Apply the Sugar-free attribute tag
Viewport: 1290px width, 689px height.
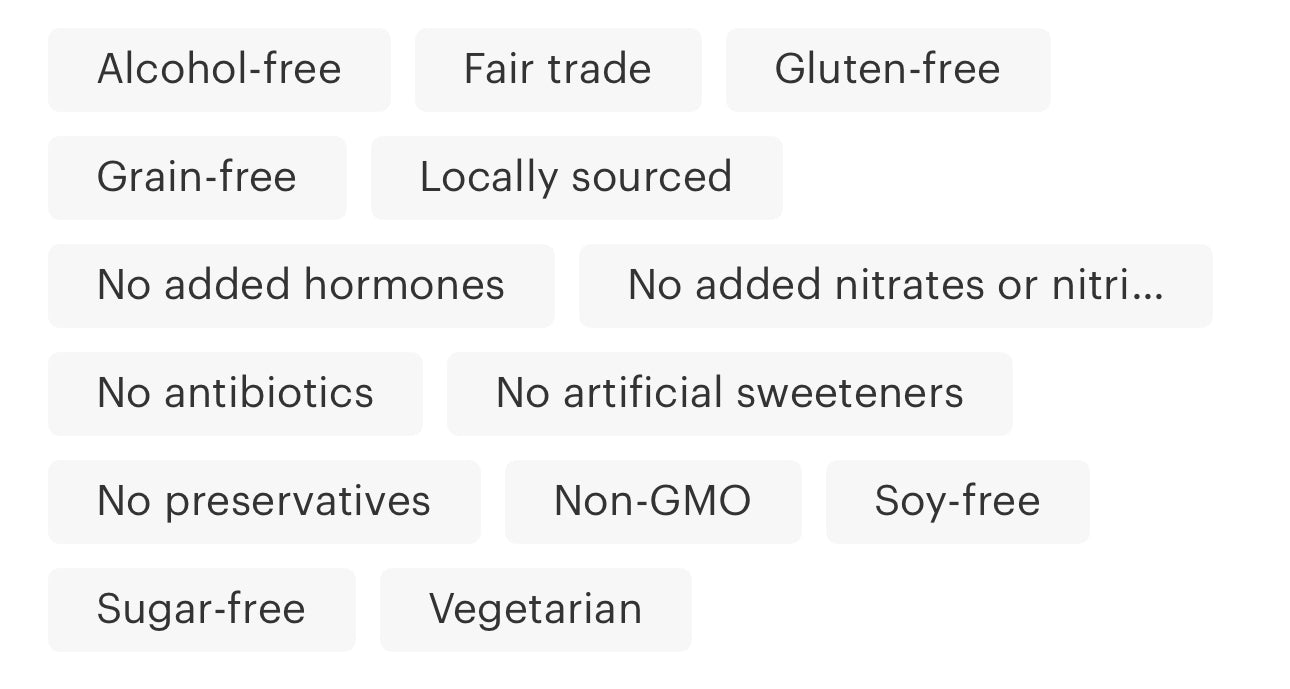point(201,610)
